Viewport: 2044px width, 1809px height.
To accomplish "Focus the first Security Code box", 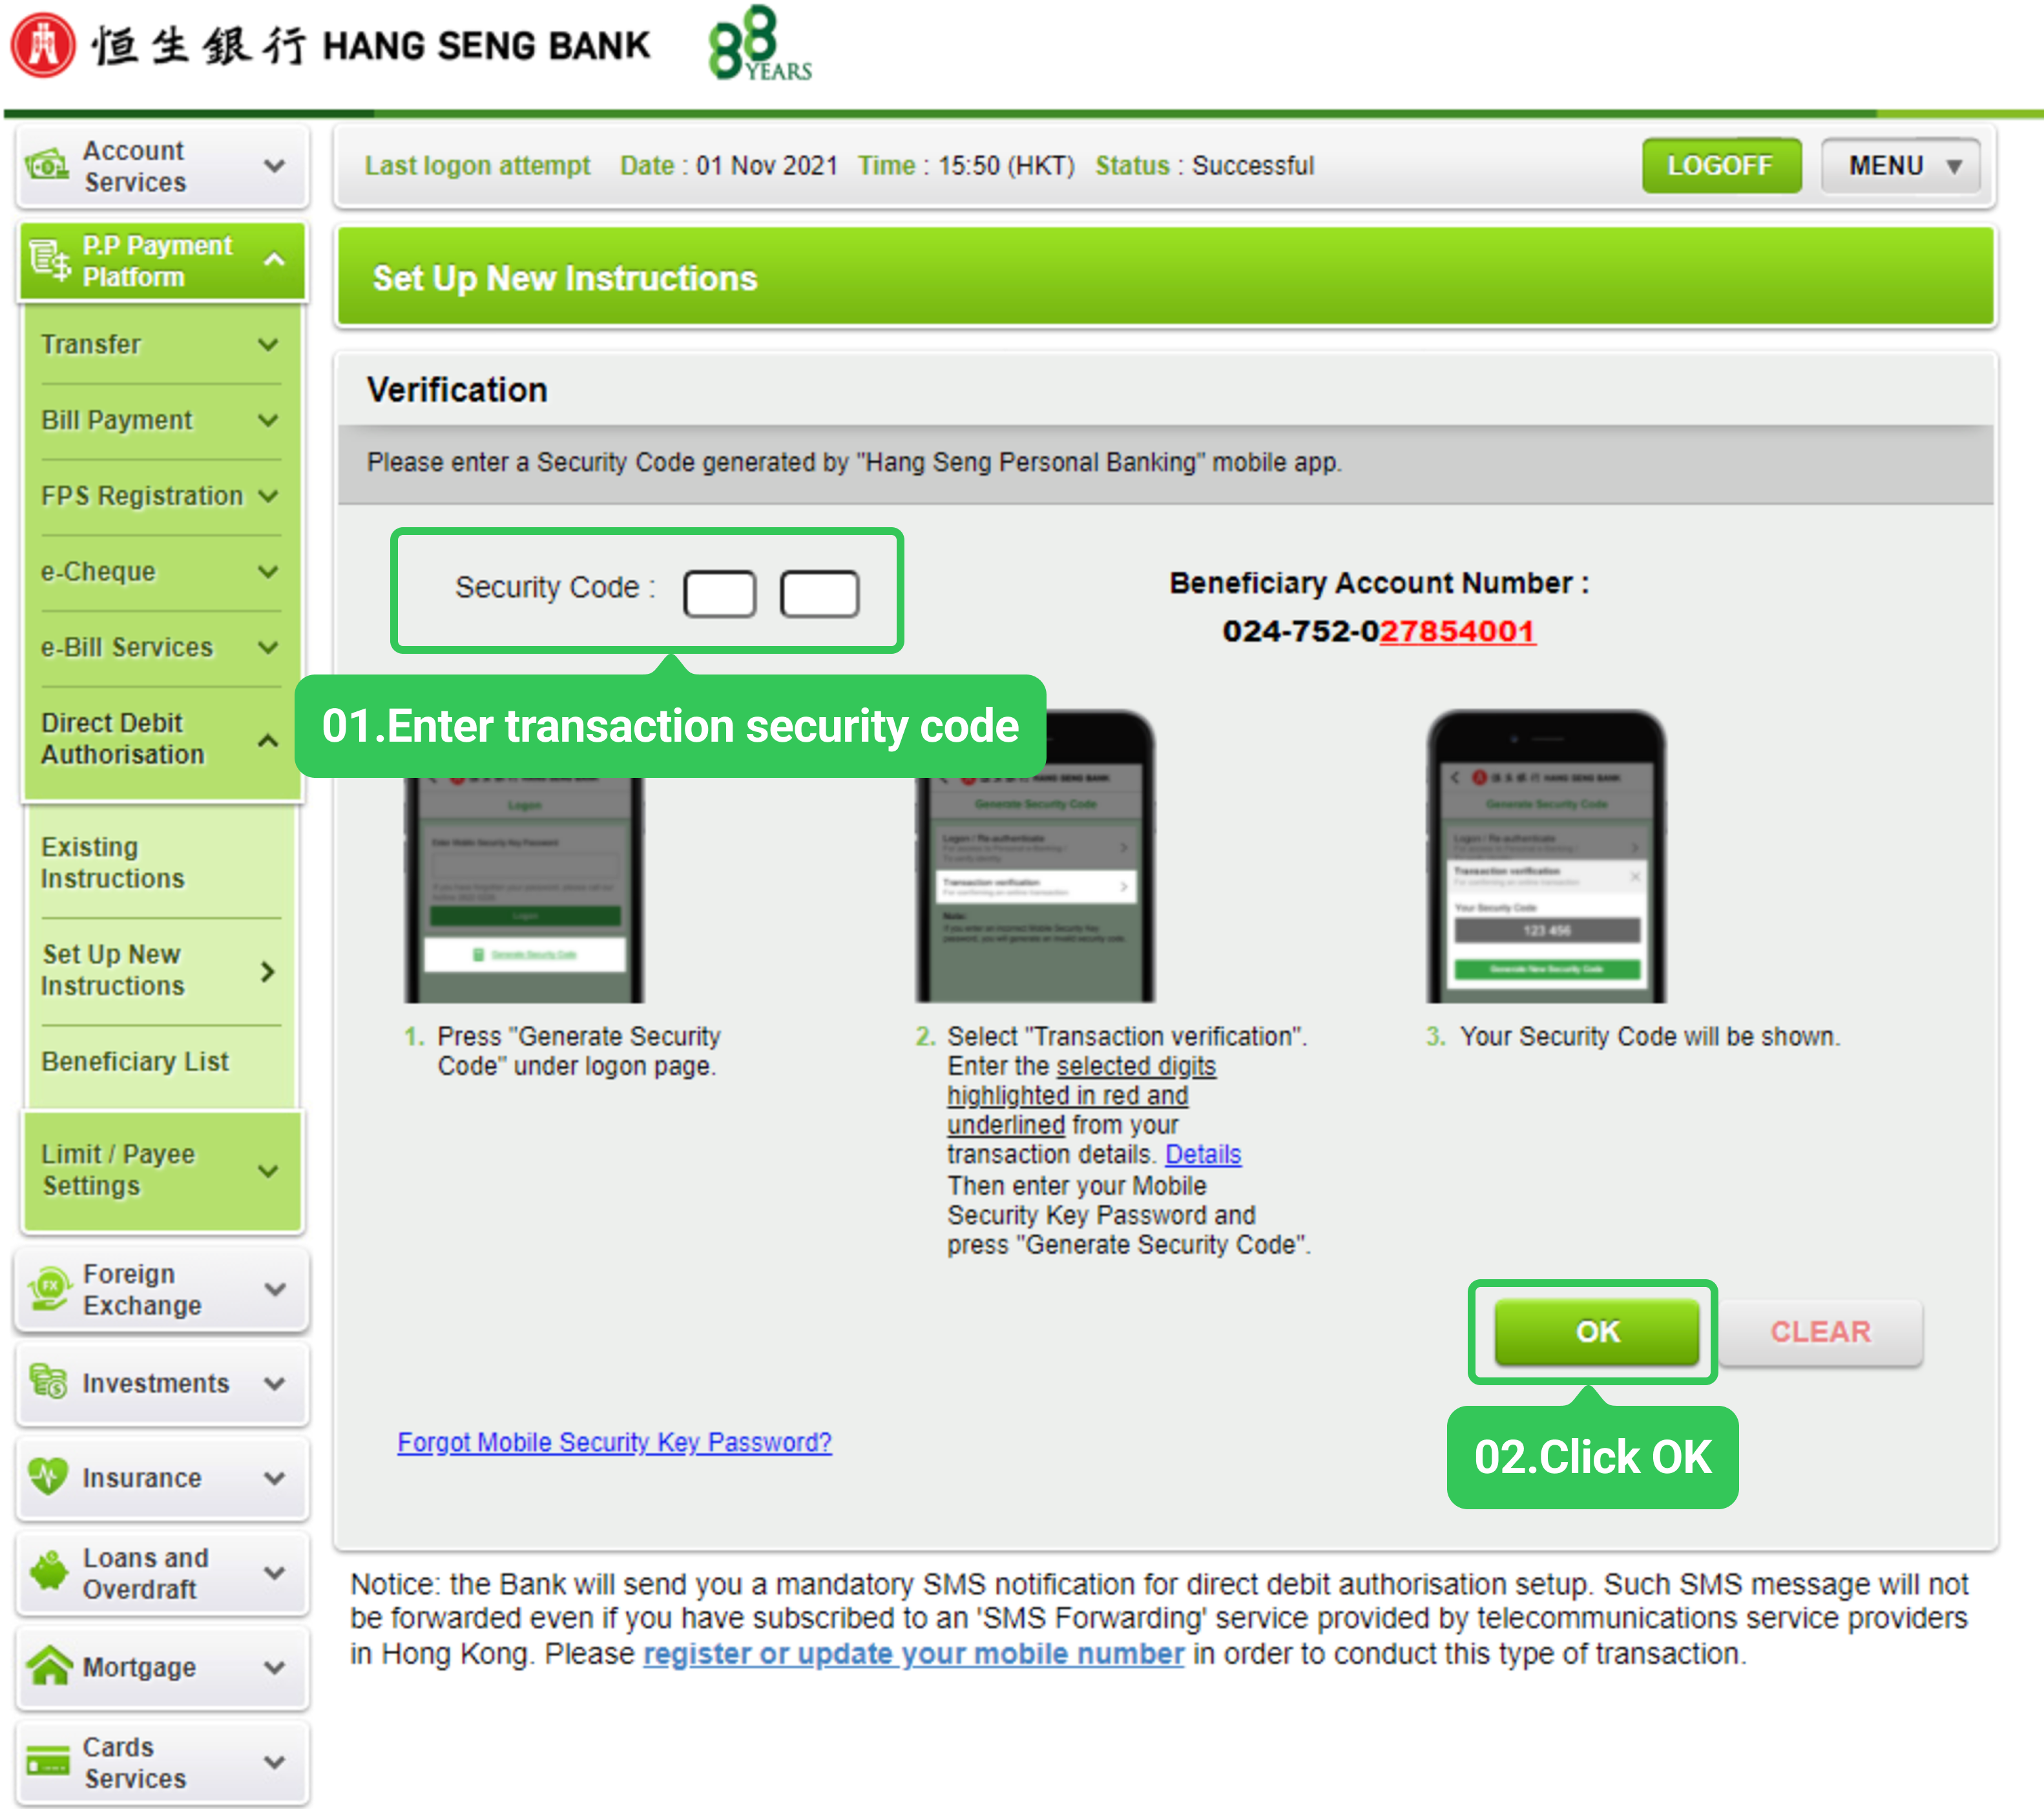I will click(x=719, y=594).
